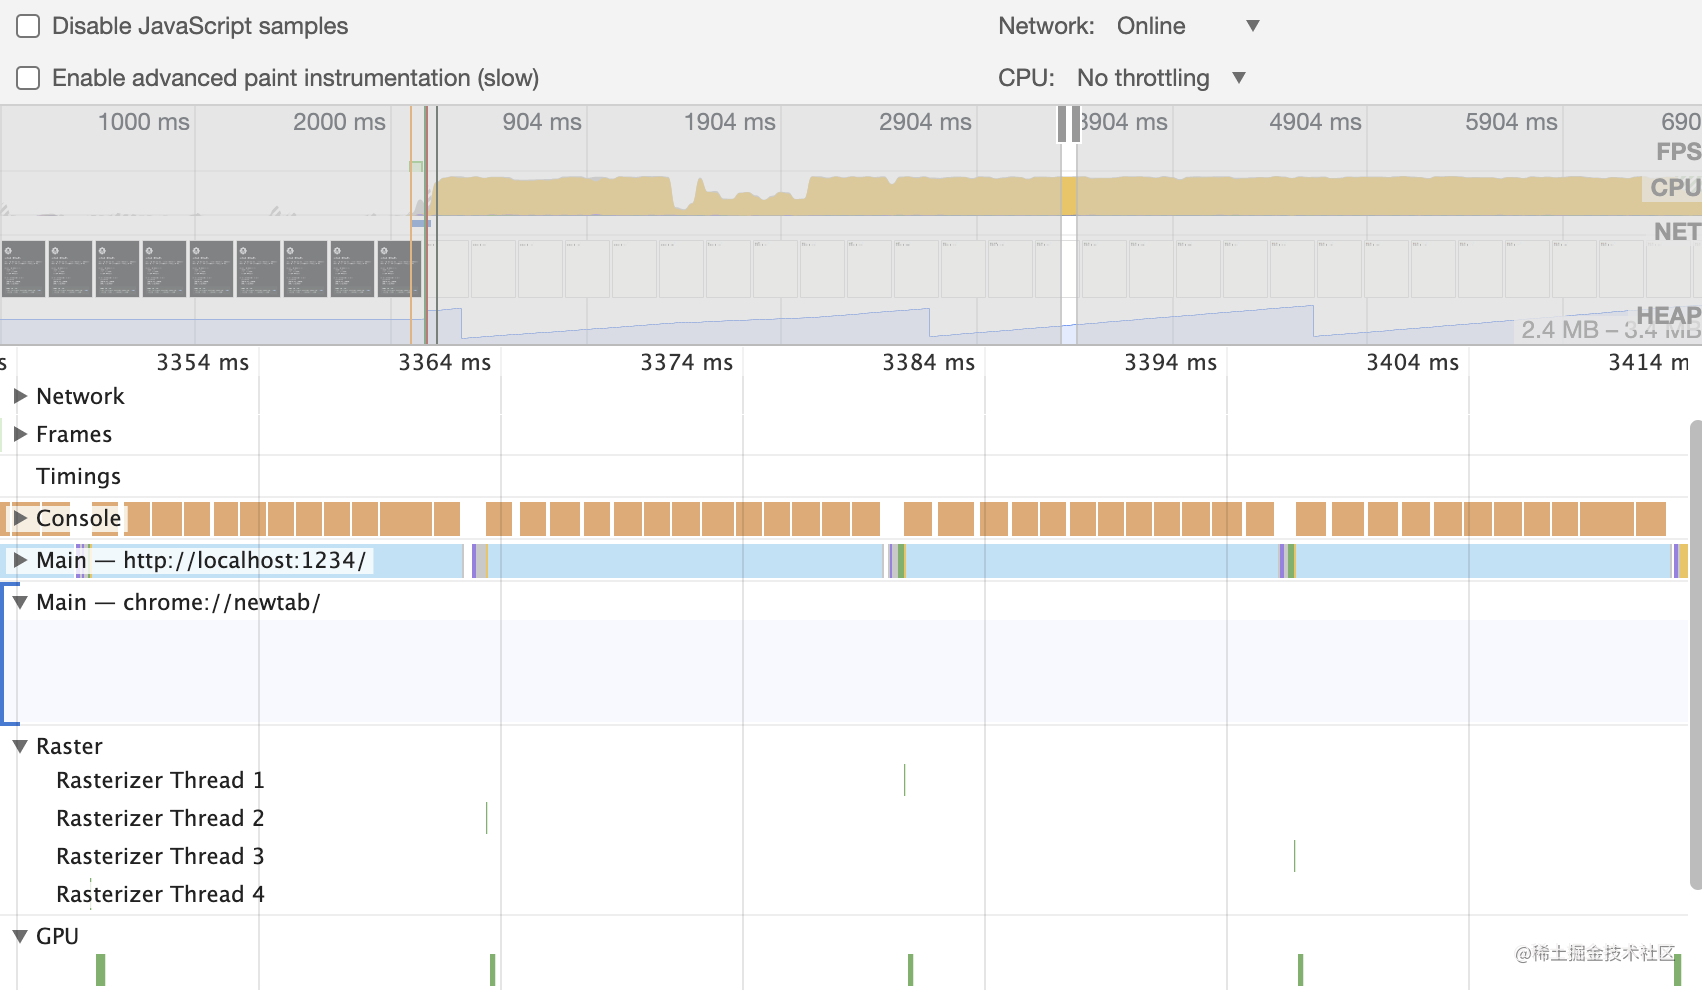Click the first GPU task bar at the left
The width and height of the screenshot is (1702, 990).
pos(100,970)
